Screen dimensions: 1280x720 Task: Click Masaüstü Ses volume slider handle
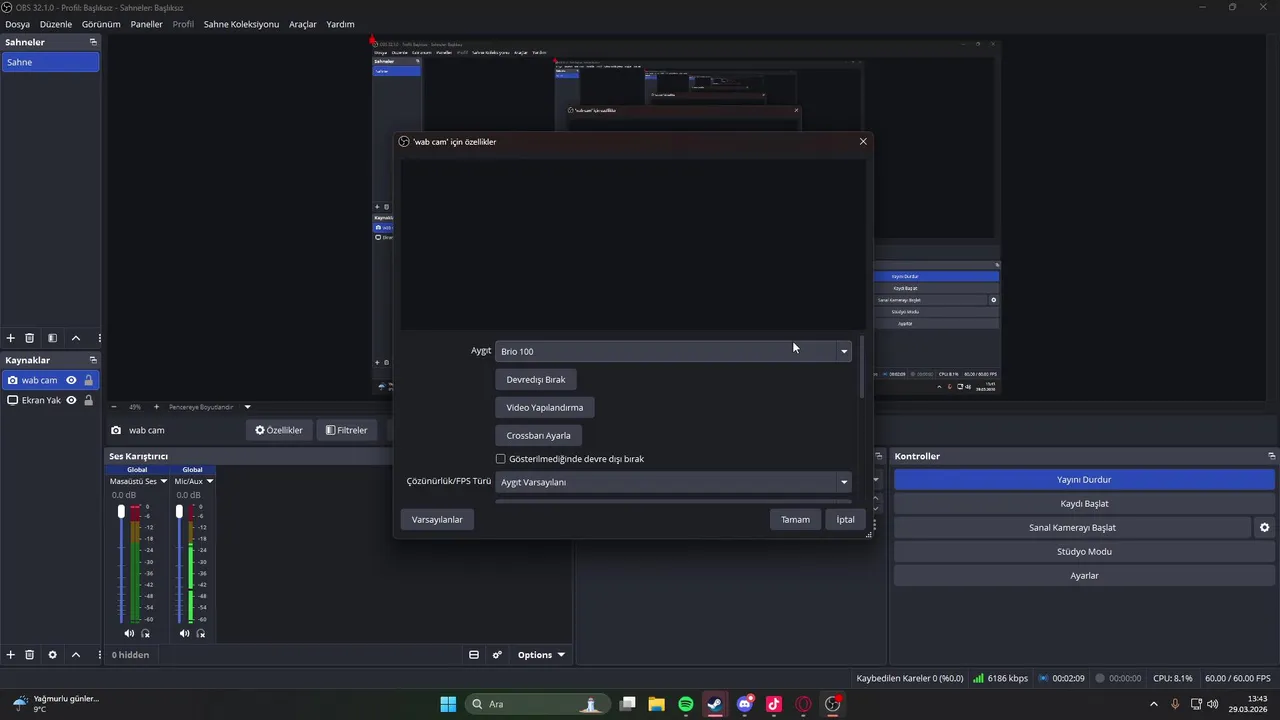(121, 511)
